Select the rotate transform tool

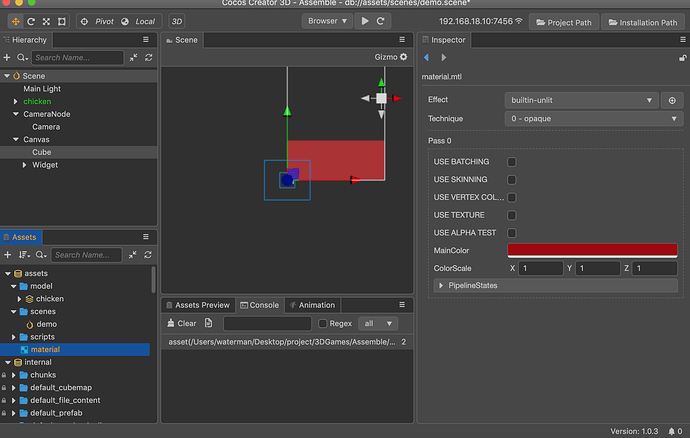click(31, 21)
